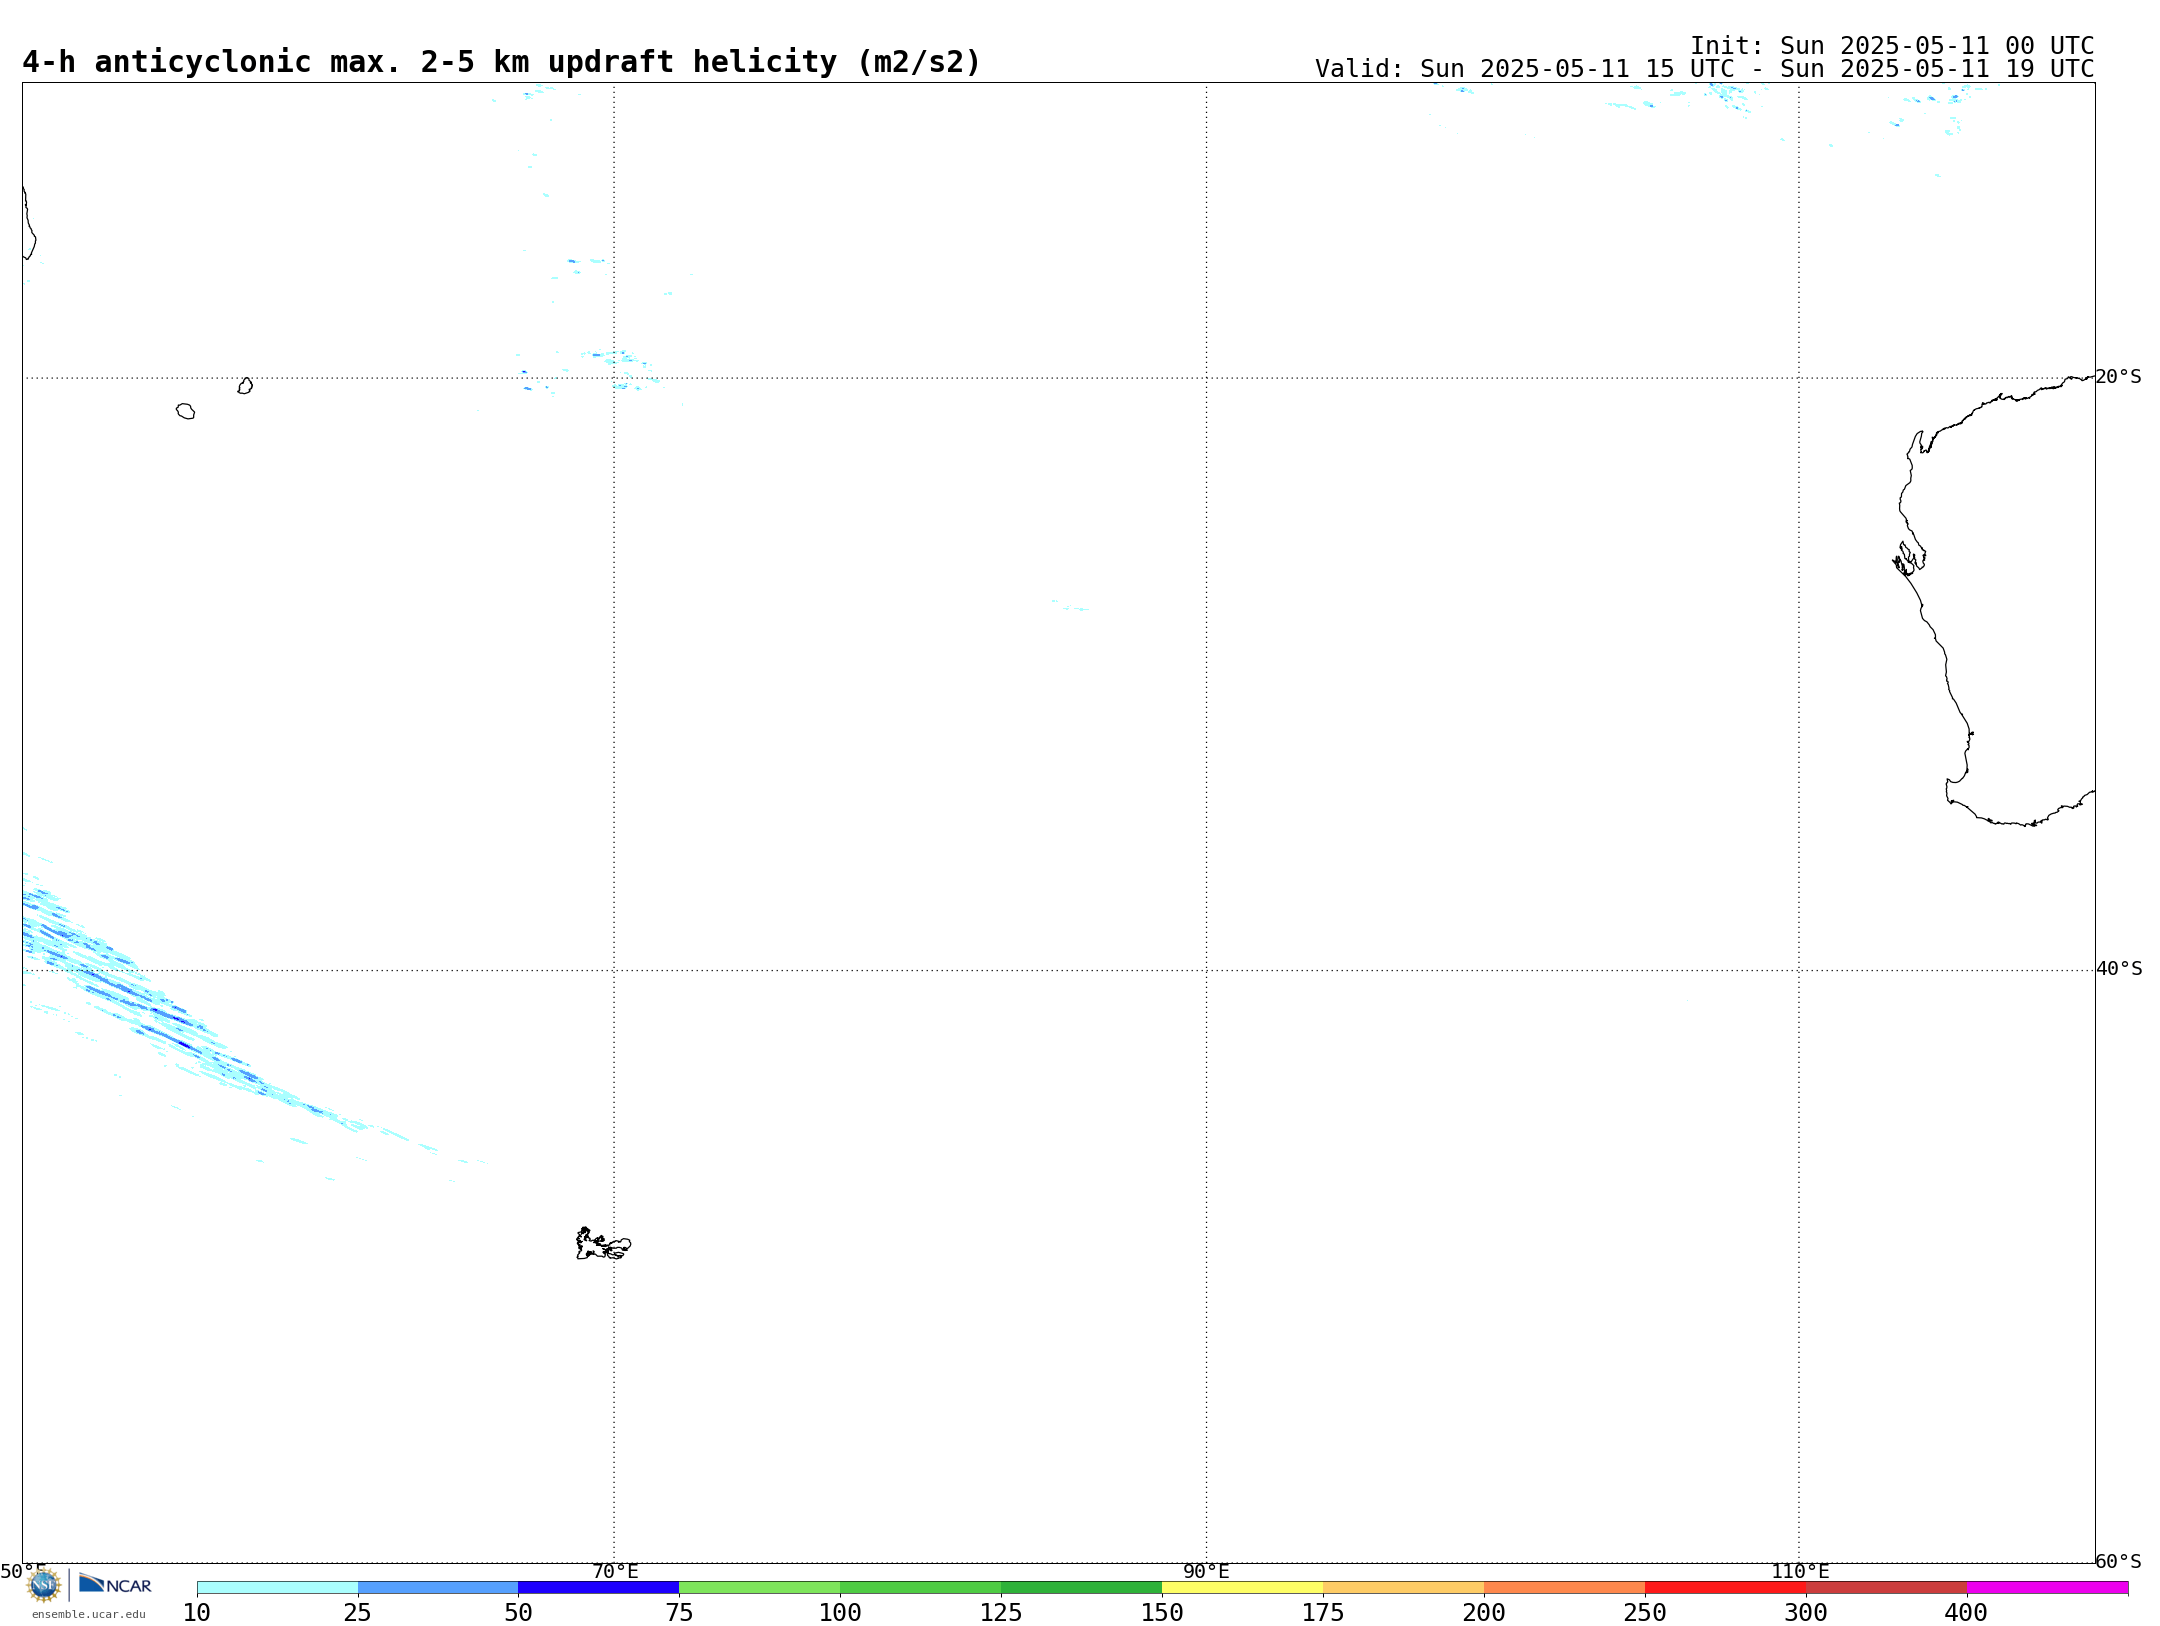Click the colorbar tick label 400

pos(1966,1613)
